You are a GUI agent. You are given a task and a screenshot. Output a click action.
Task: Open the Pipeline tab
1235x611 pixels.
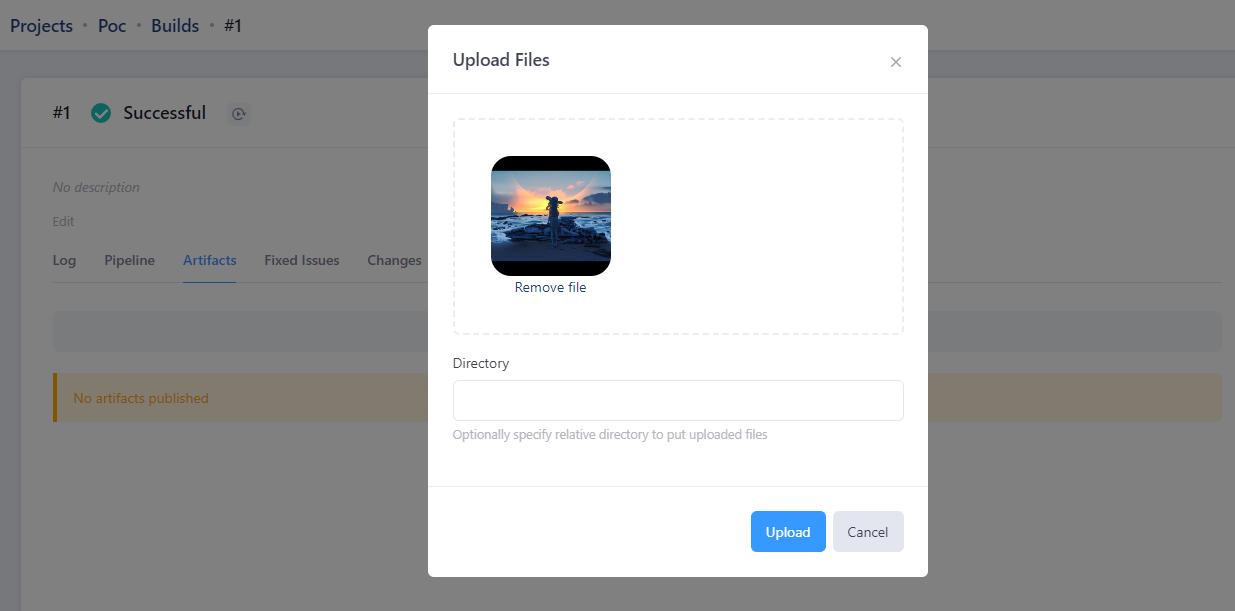[x=129, y=261]
